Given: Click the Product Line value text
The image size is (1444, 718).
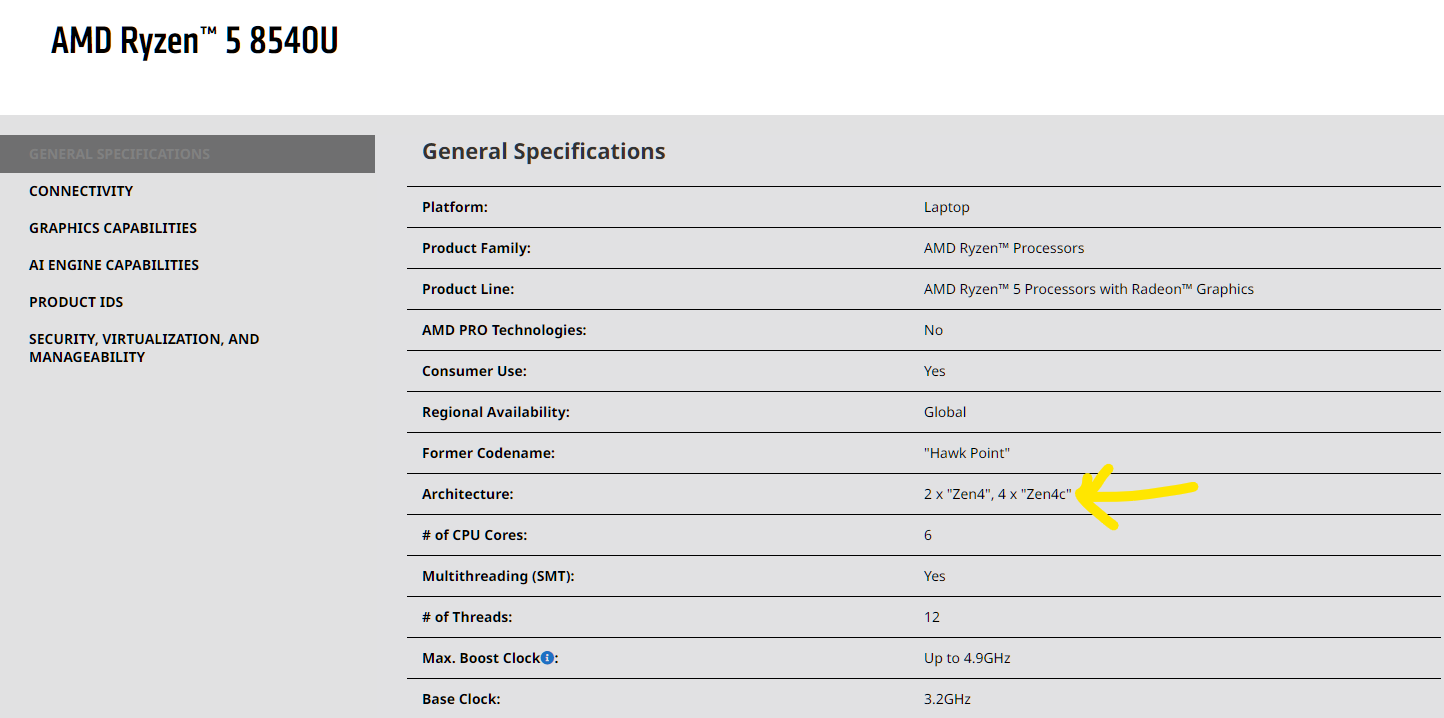Looking at the screenshot, I should coord(1088,289).
